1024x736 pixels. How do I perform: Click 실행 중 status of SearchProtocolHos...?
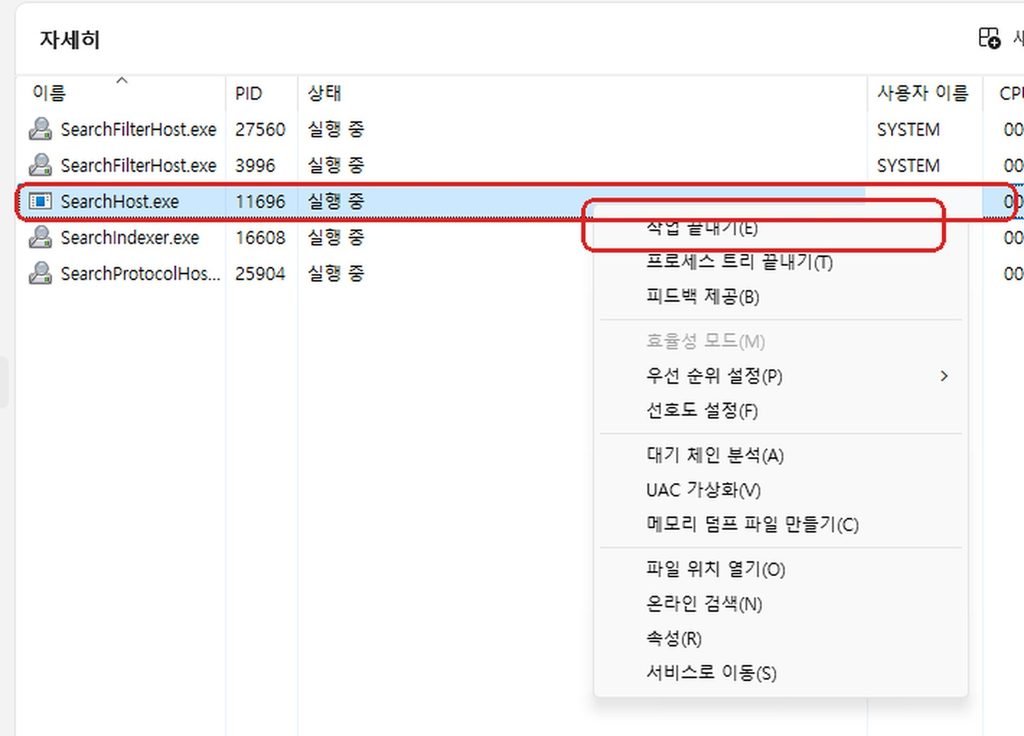[336, 273]
